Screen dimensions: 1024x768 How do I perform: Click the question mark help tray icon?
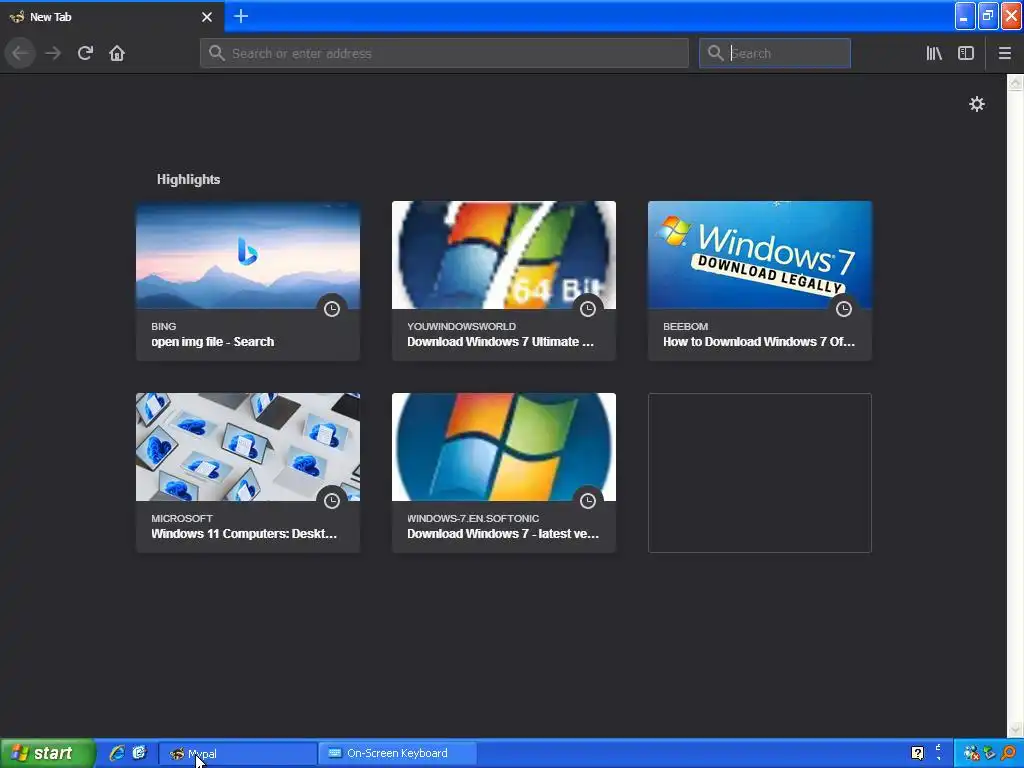[918, 753]
